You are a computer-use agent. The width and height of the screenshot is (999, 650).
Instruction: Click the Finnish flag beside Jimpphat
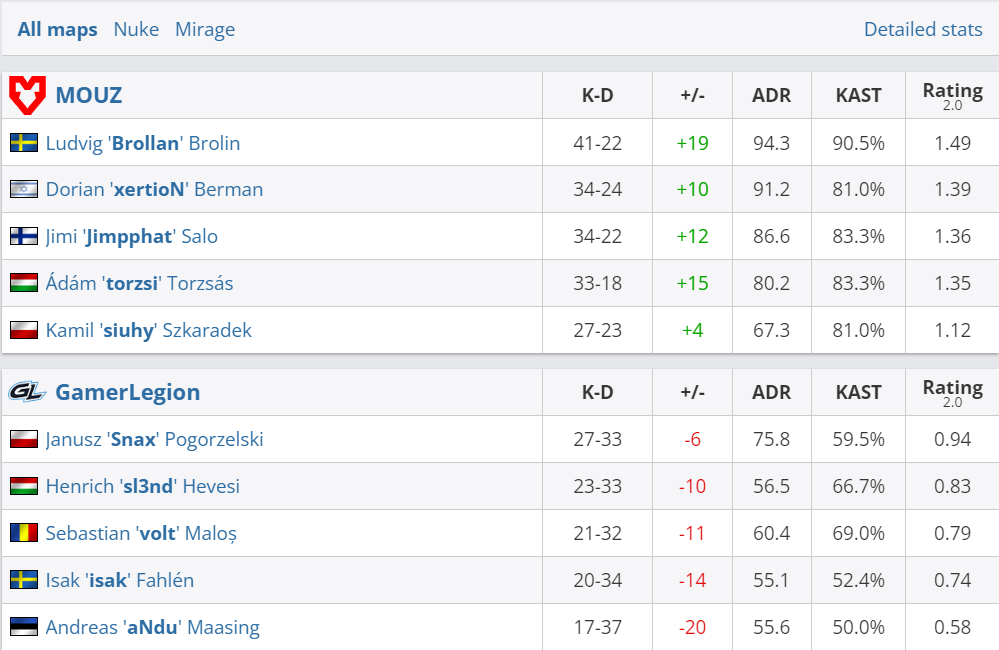tap(24, 236)
